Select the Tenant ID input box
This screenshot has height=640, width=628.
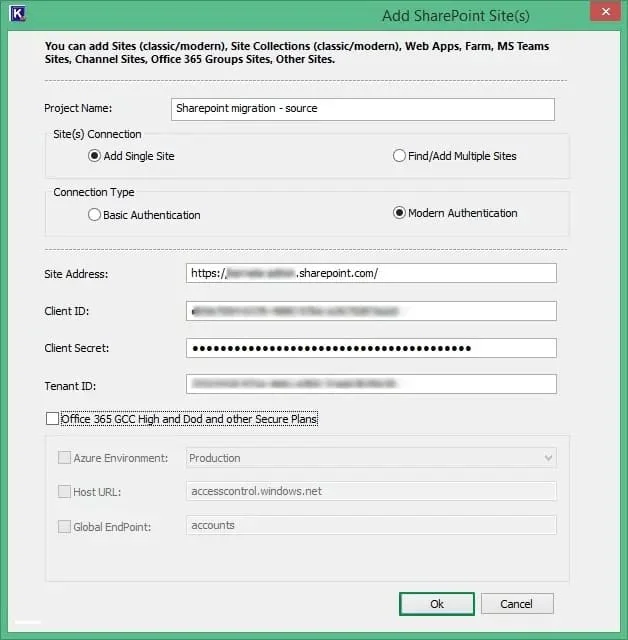click(x=371, y=384)
